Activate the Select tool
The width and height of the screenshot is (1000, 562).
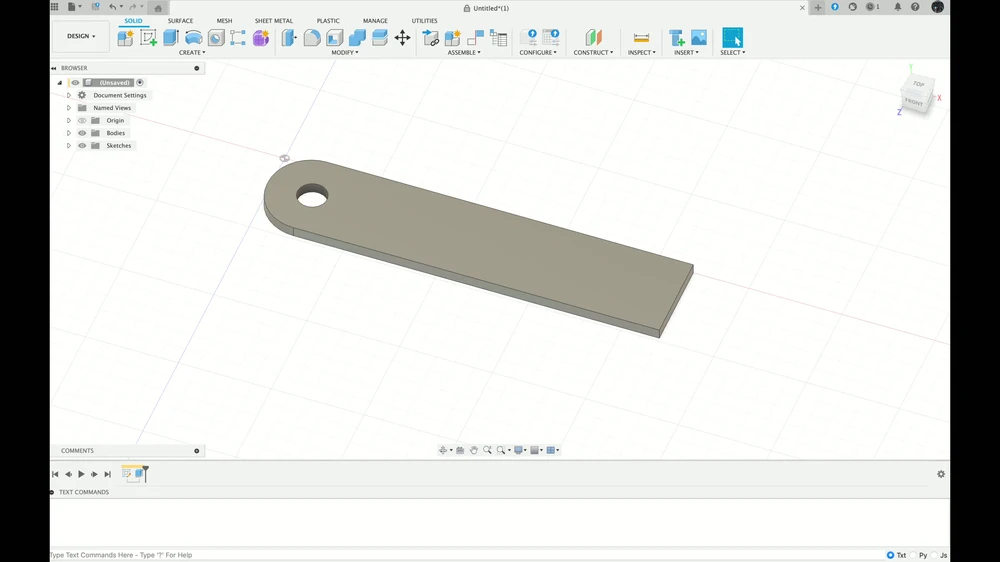point(732,38)
